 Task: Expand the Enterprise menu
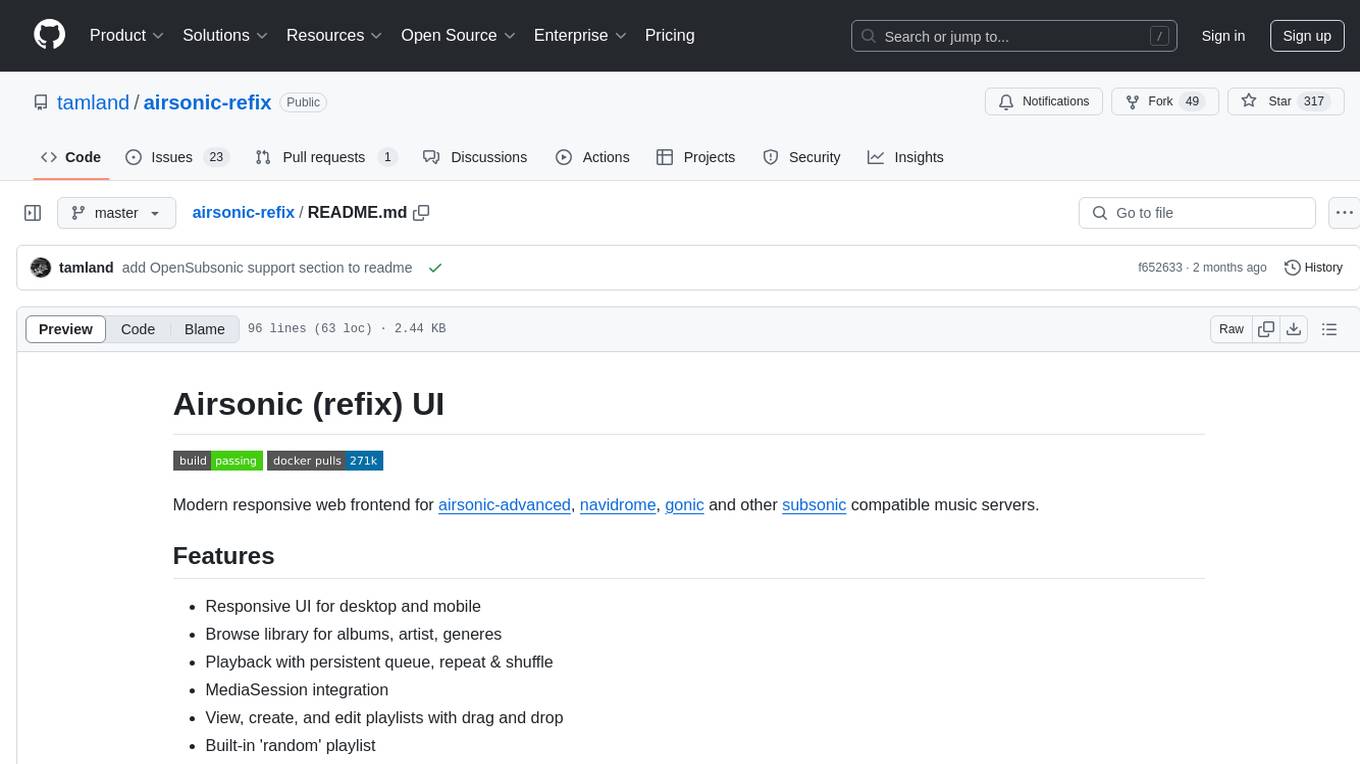580,35
